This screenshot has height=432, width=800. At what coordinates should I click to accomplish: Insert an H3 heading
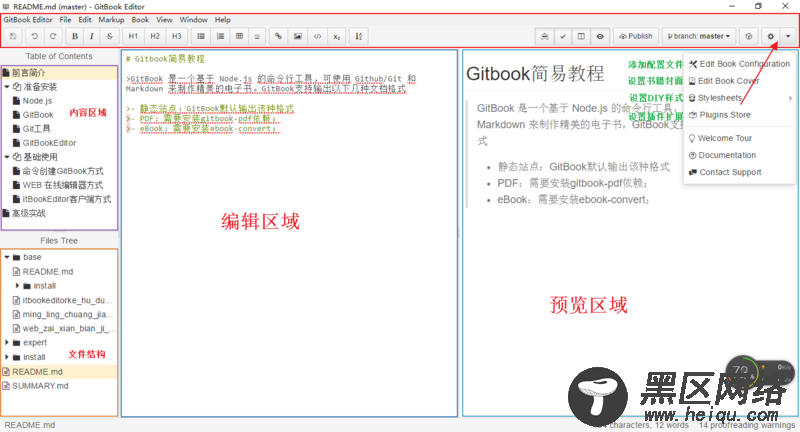pos(177,36)
